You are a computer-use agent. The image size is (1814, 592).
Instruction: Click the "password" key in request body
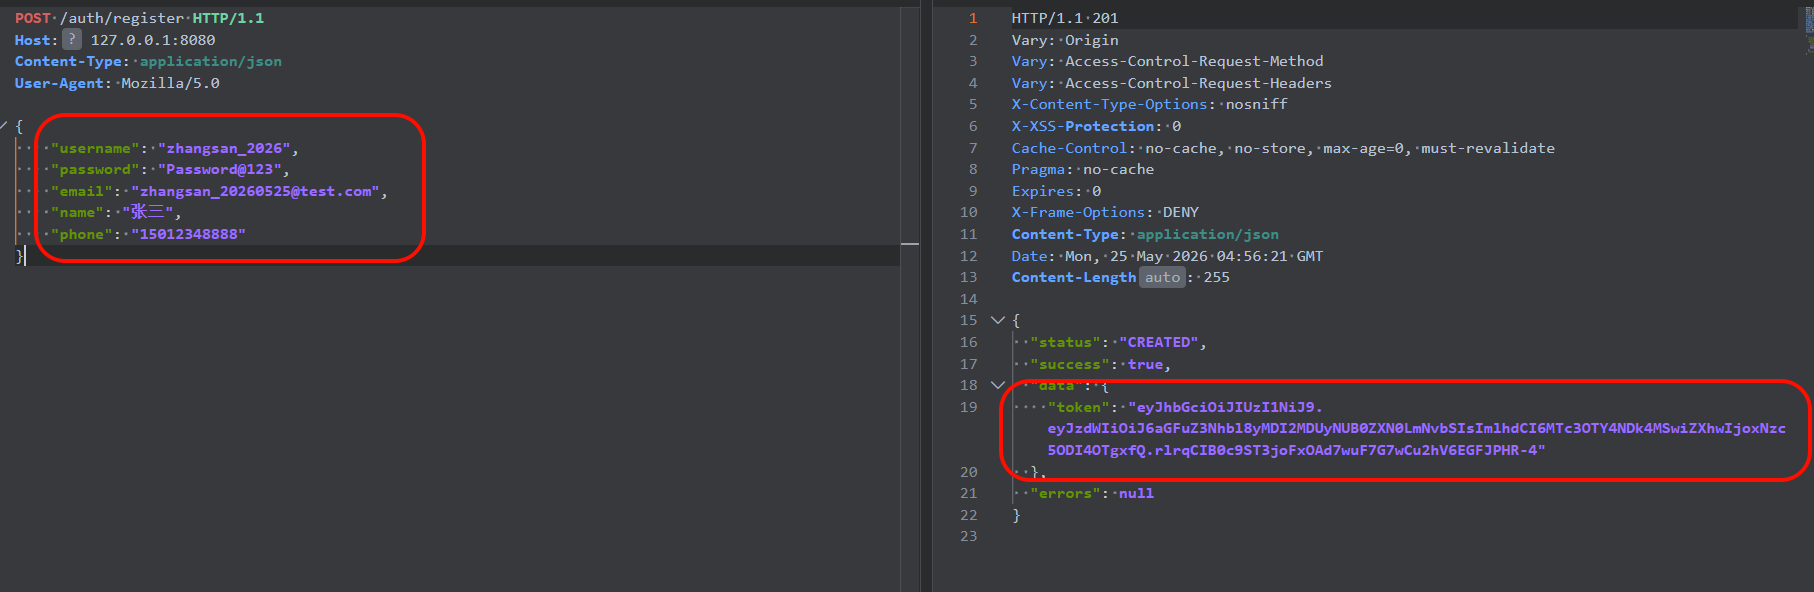click(95, 169)
